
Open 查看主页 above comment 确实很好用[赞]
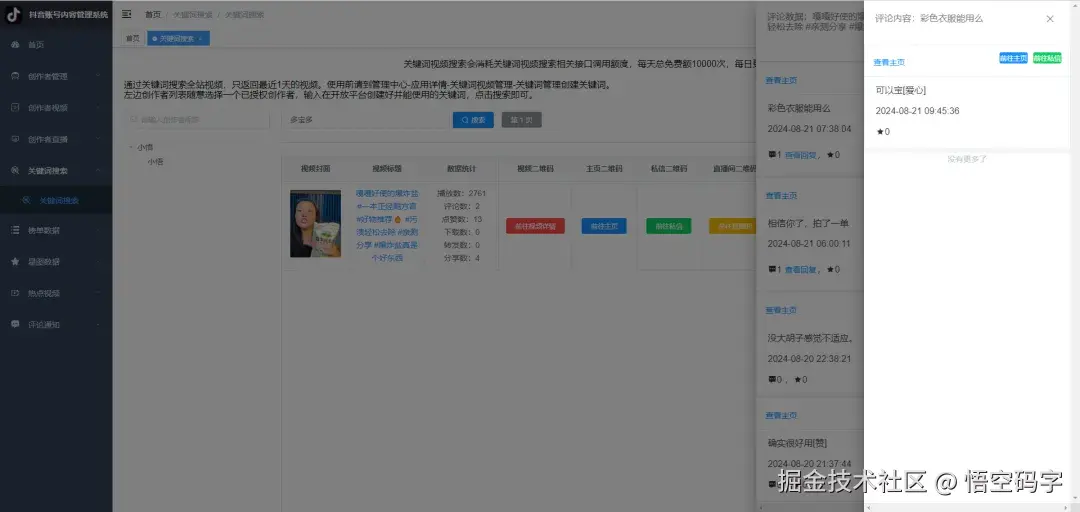[x=781, y=416]
